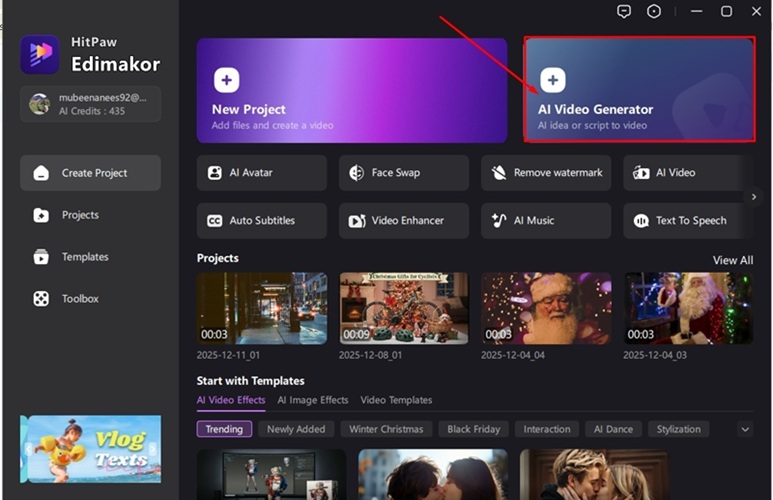The height and width of the screenshot is (500, 773).
Task: Open Projects in the sidebar
Action: click(x=80, y=215)
